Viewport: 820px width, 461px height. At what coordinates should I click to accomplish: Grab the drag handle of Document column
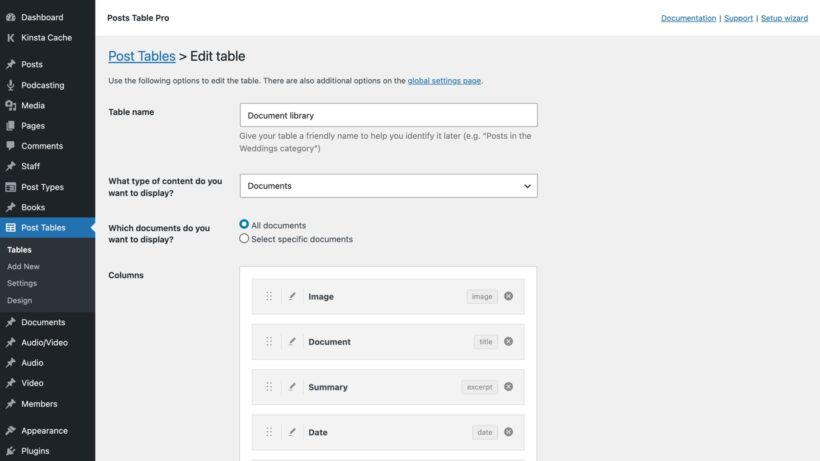[x=269, y=341]
